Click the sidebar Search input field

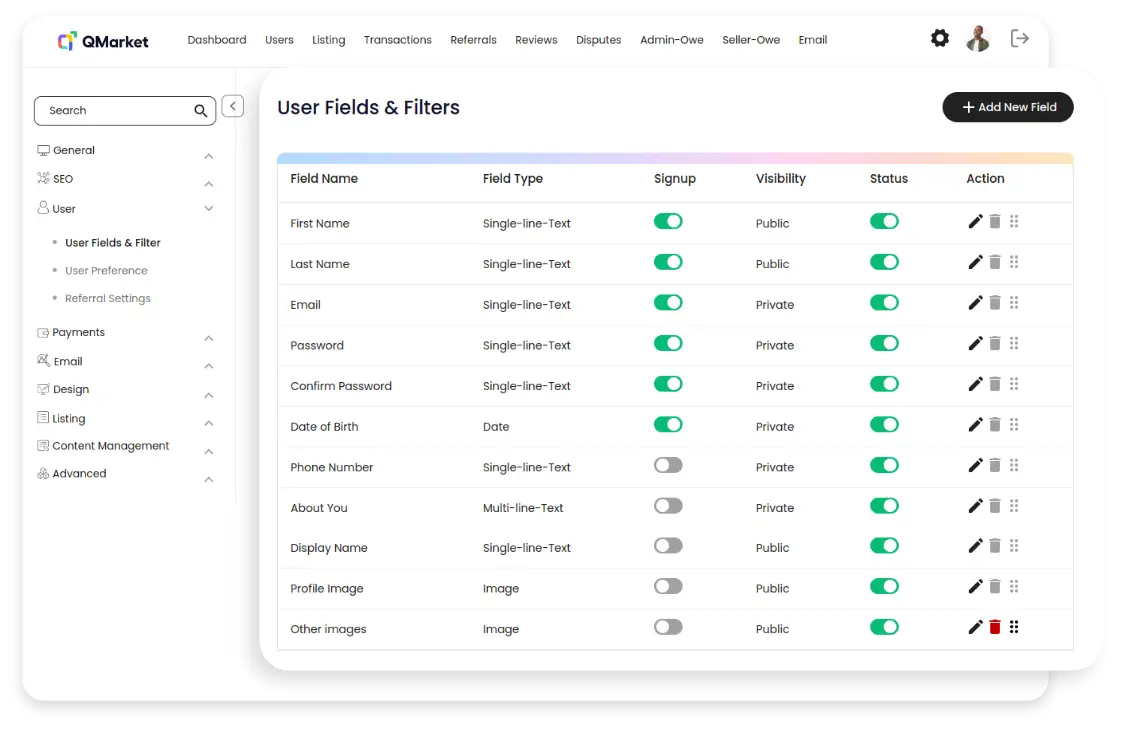click(115, 111)
